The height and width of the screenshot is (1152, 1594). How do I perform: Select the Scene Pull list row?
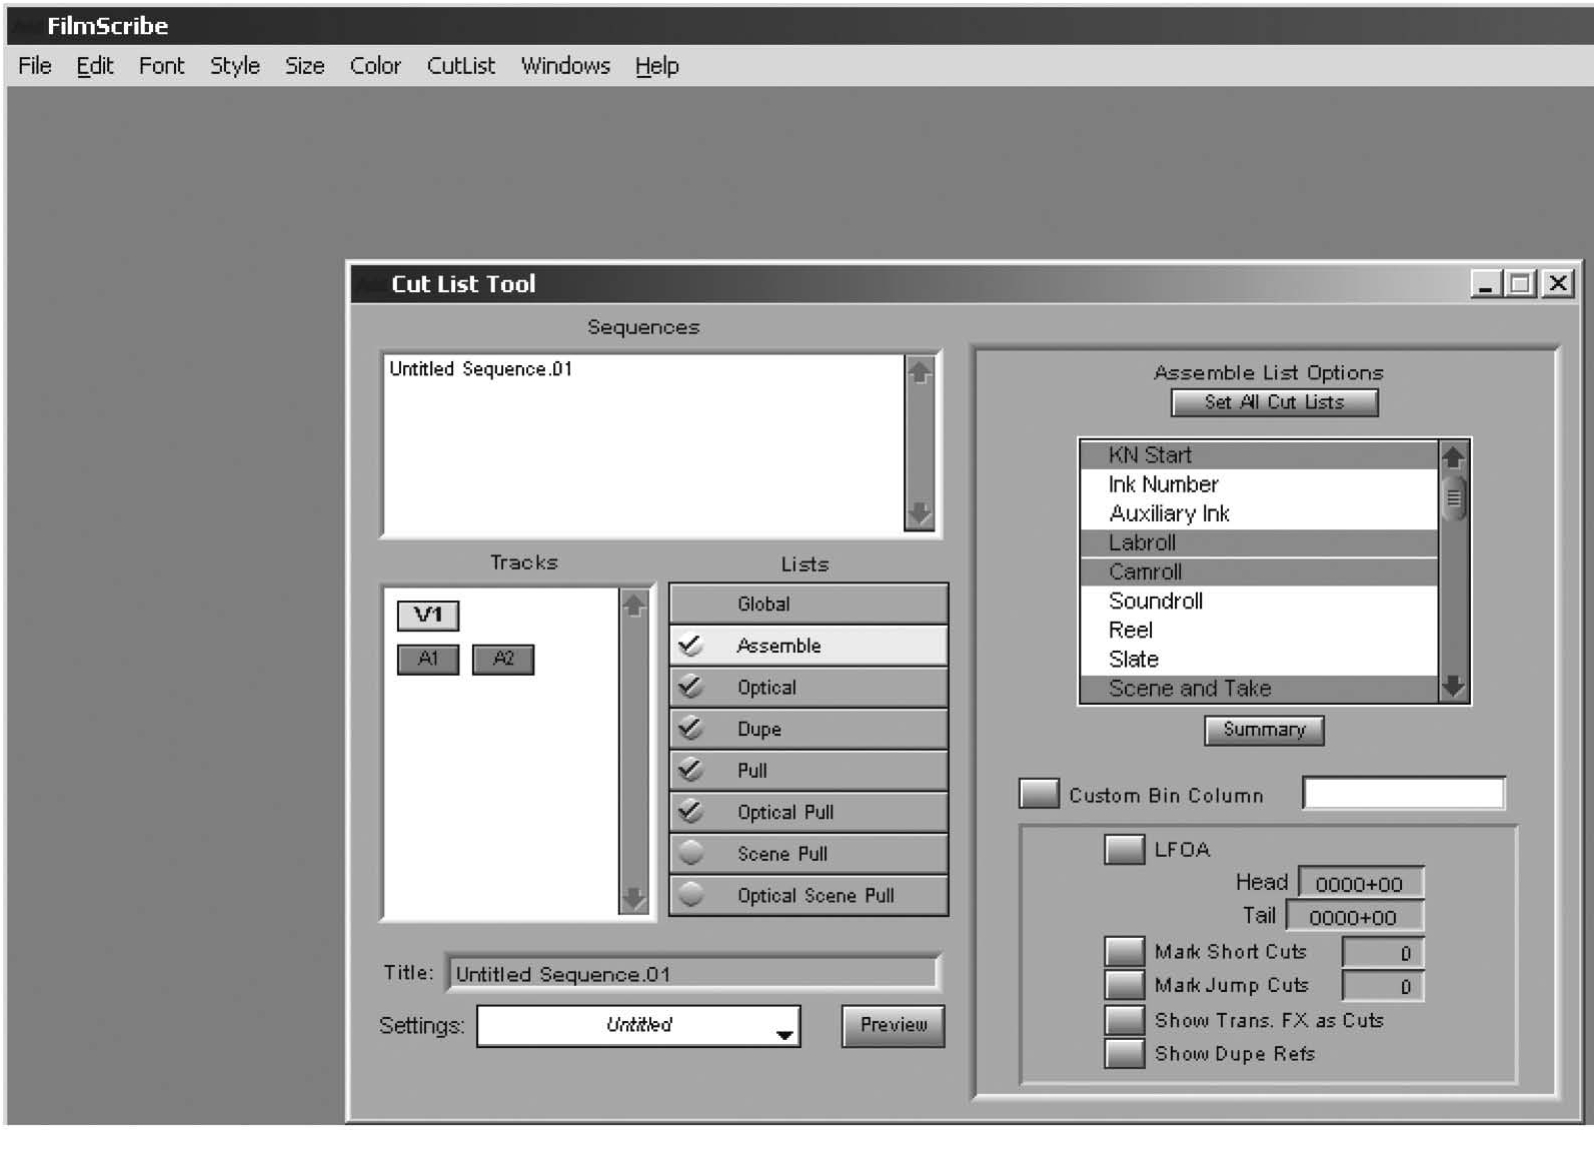tap(808, 854)
